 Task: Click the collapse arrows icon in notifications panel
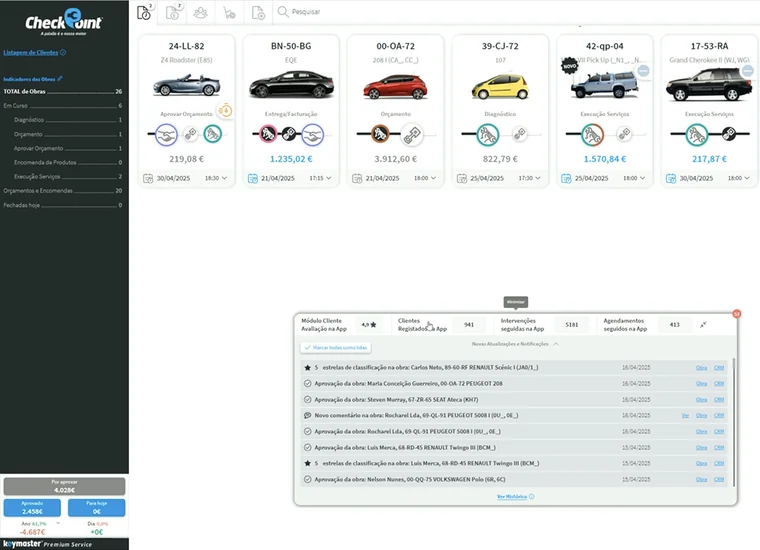pyautogui.click(x=703, y=325)
